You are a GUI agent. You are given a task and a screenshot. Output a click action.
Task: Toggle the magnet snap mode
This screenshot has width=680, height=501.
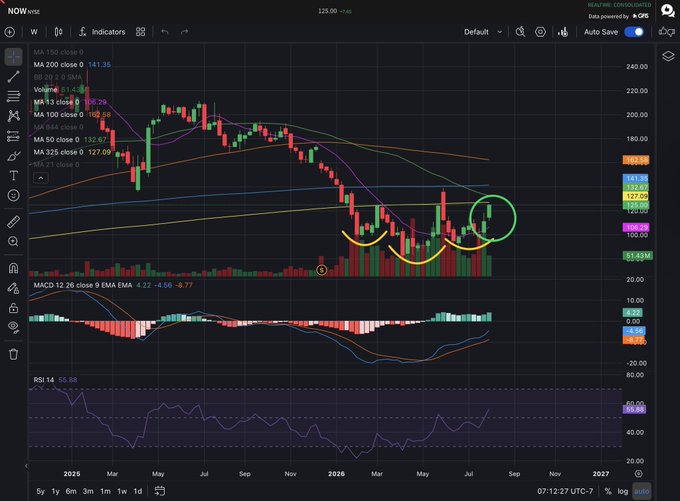click(x=13, y=268)
